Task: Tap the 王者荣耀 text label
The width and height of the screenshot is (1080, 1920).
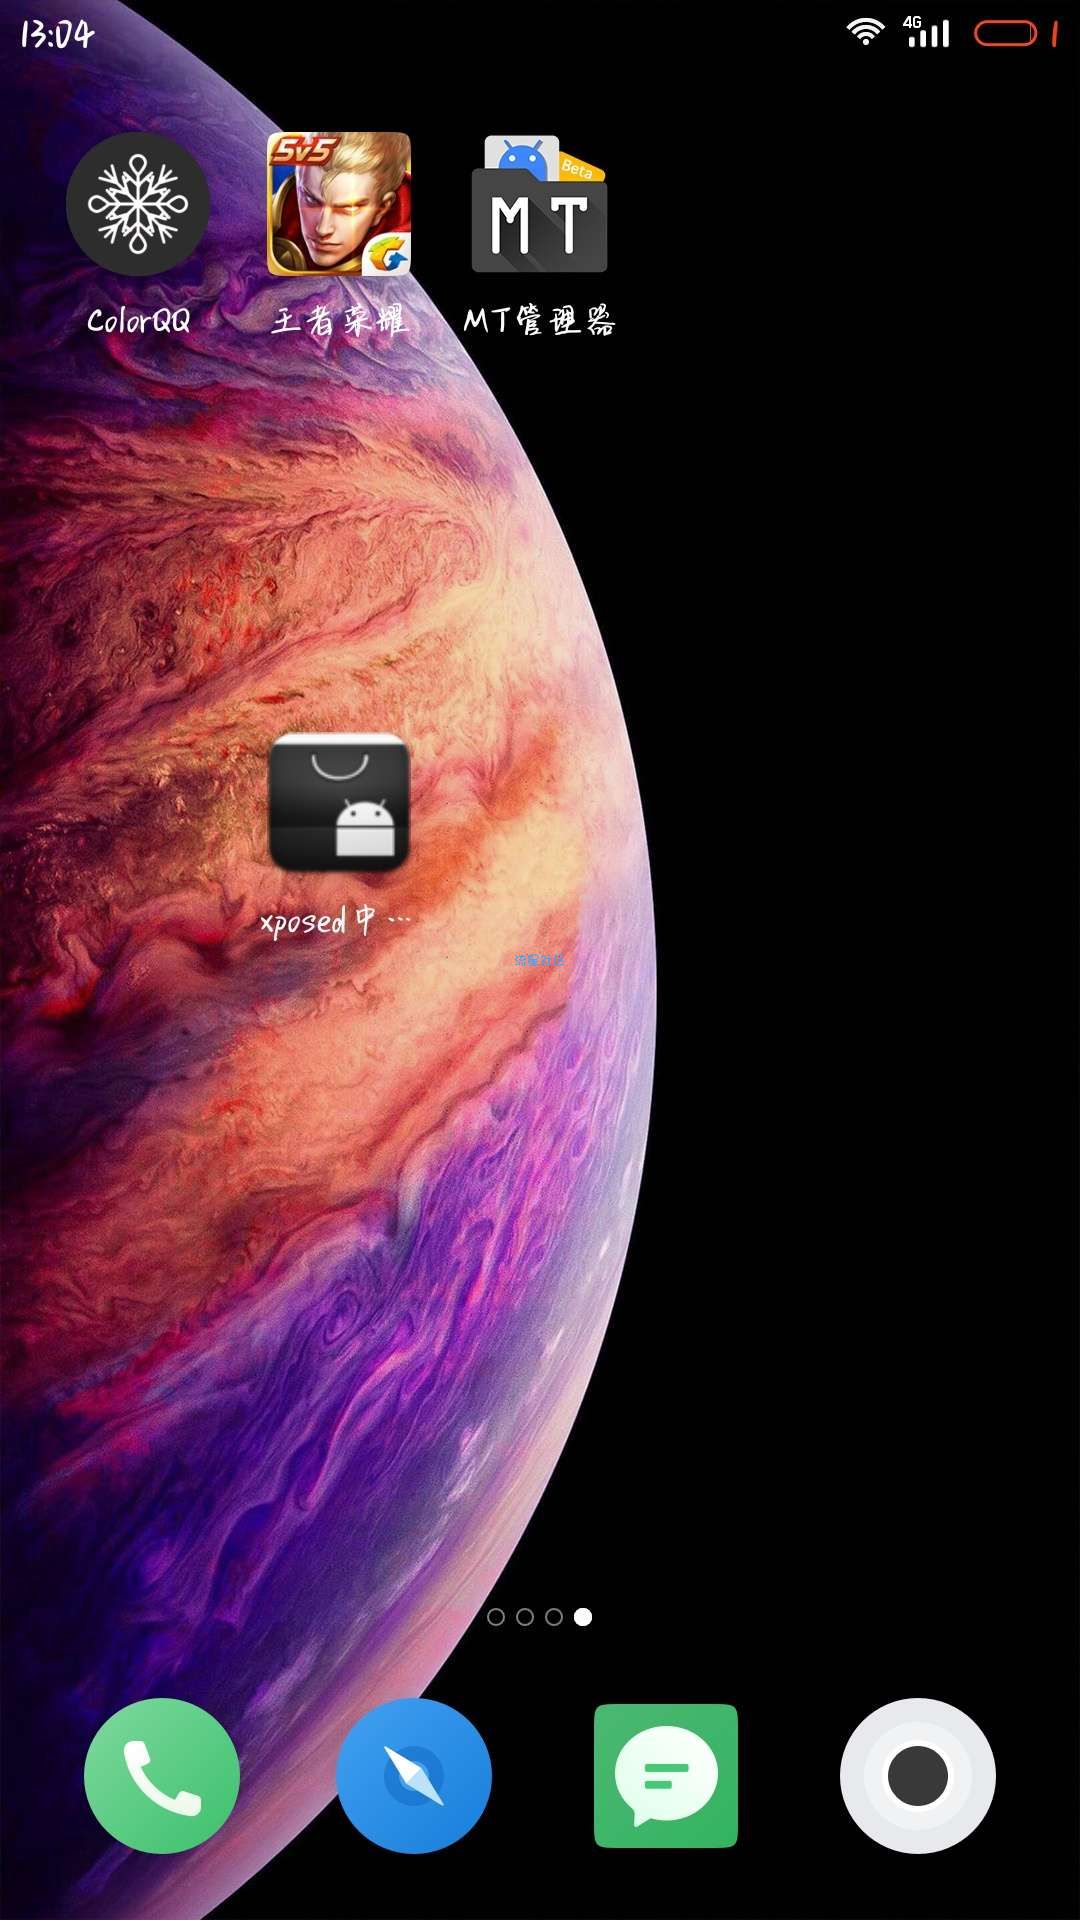Action: (x=339, y=321)
